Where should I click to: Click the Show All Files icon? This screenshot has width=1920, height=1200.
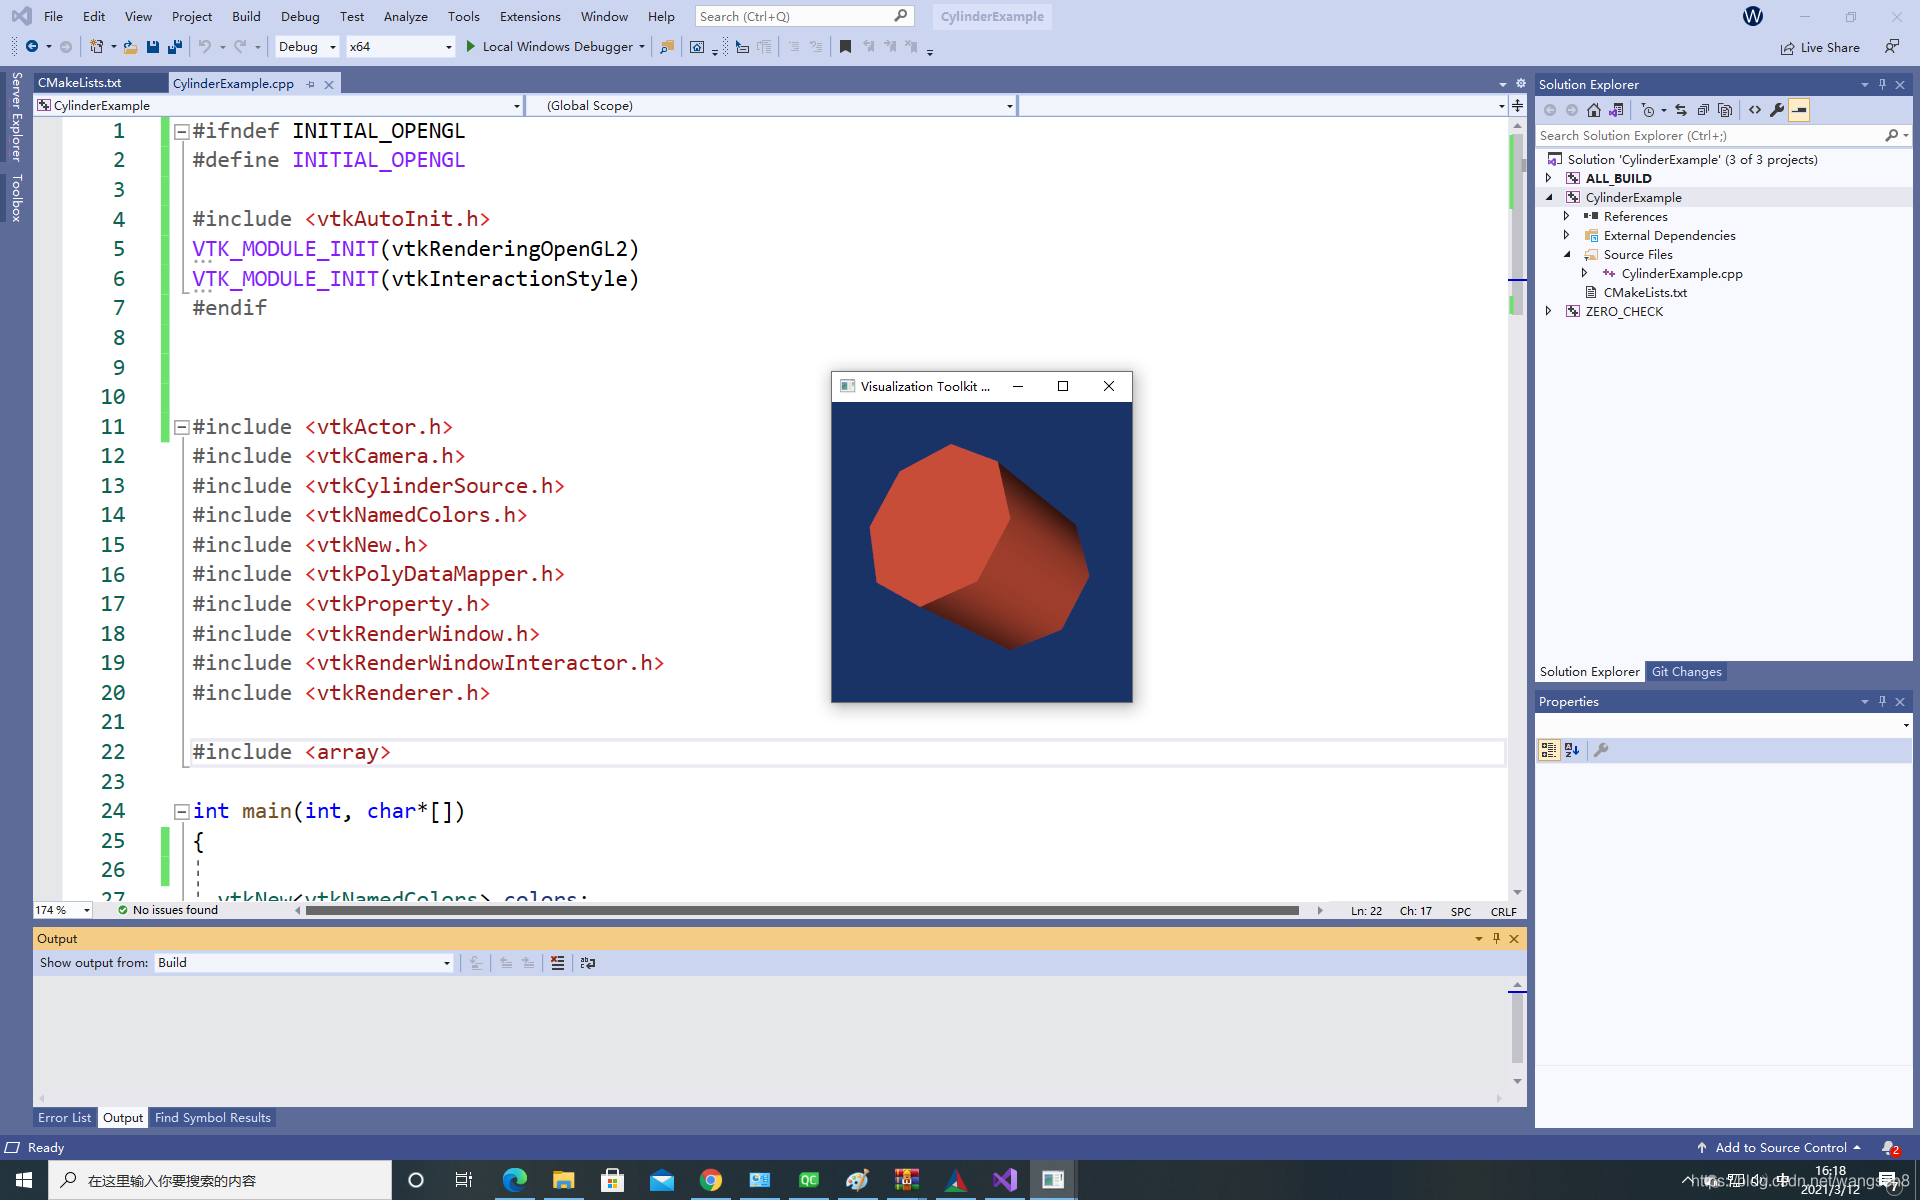tap(1725, 110)
